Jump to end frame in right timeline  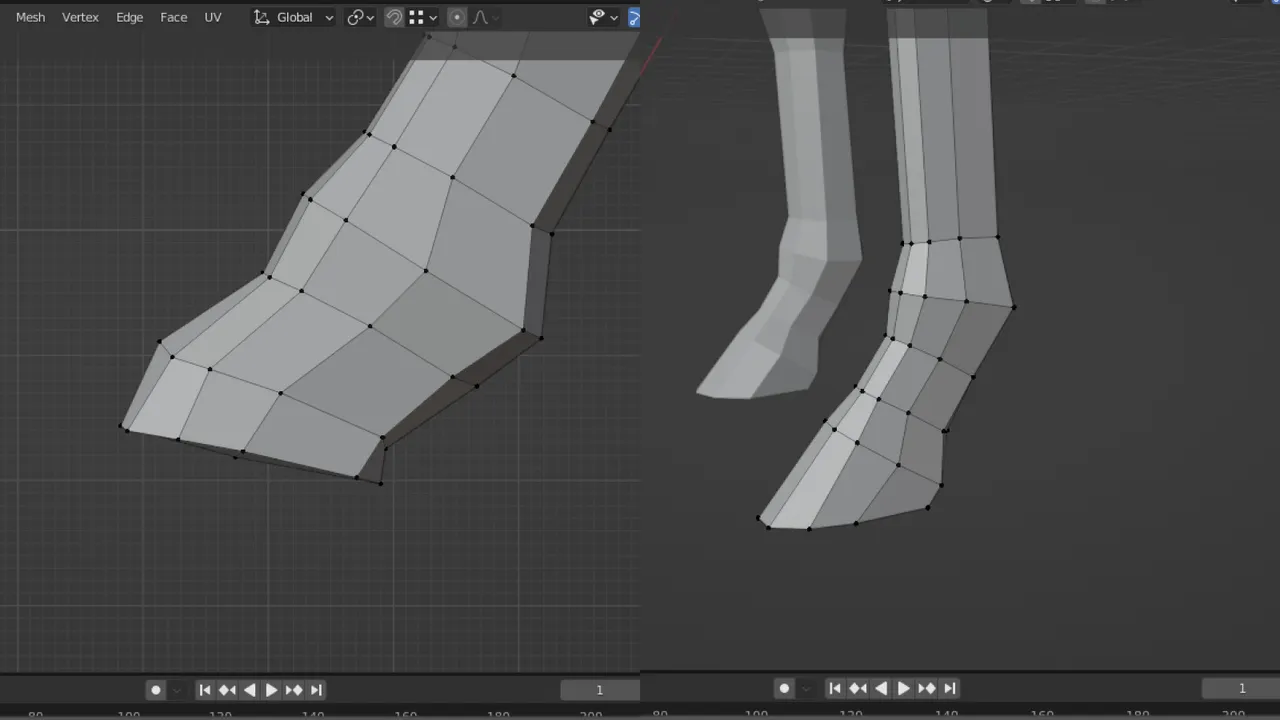click(949, 688)
